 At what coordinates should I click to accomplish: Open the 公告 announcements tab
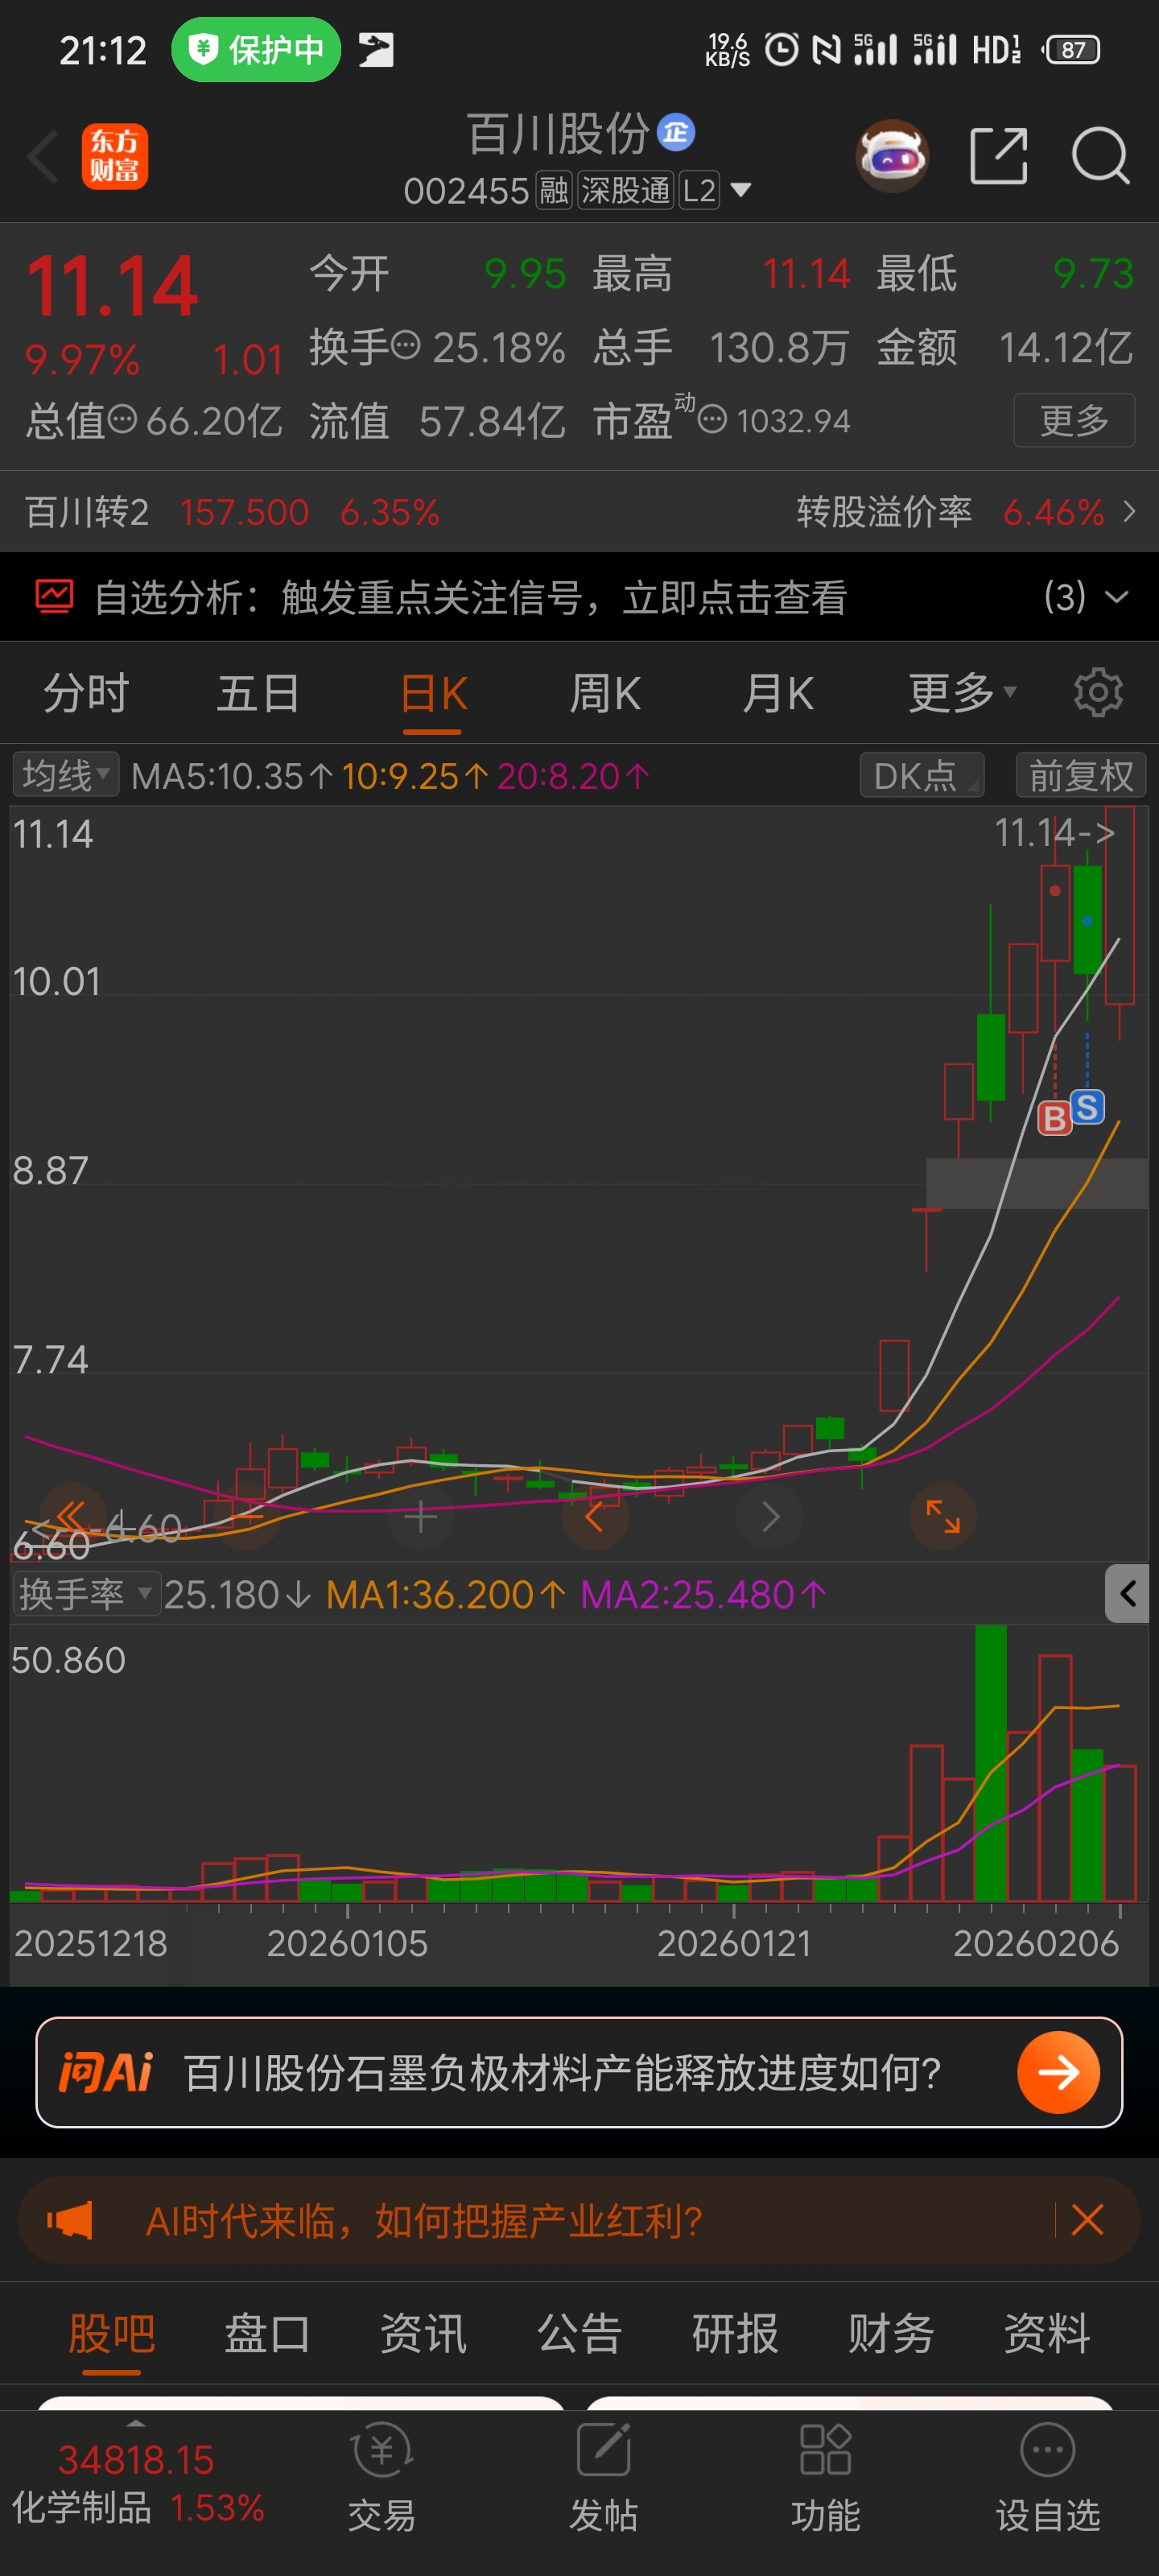pyautogui.click(x=579, y=2333)
